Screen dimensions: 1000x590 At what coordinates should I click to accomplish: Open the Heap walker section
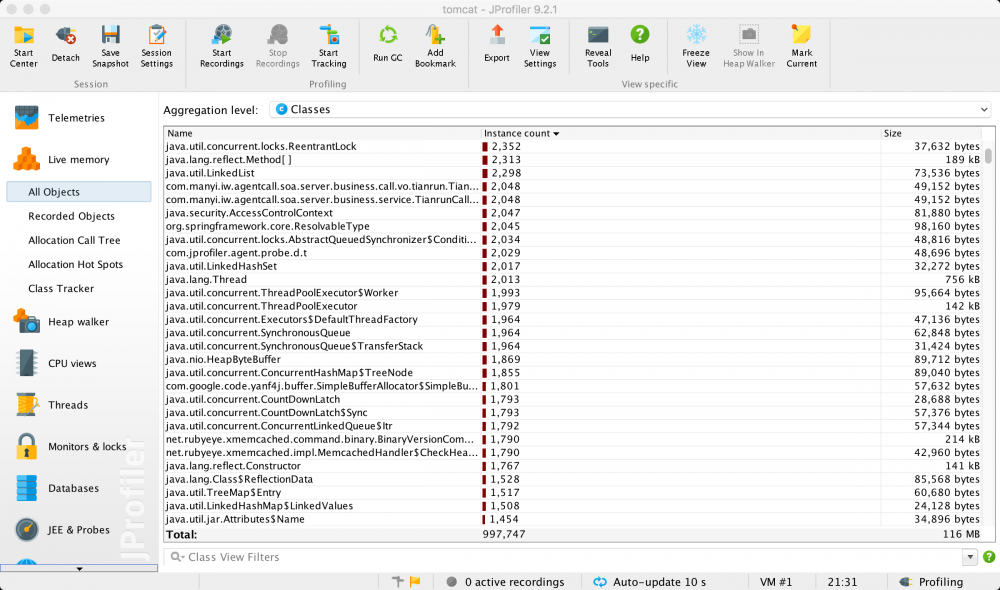click(78, 322)
